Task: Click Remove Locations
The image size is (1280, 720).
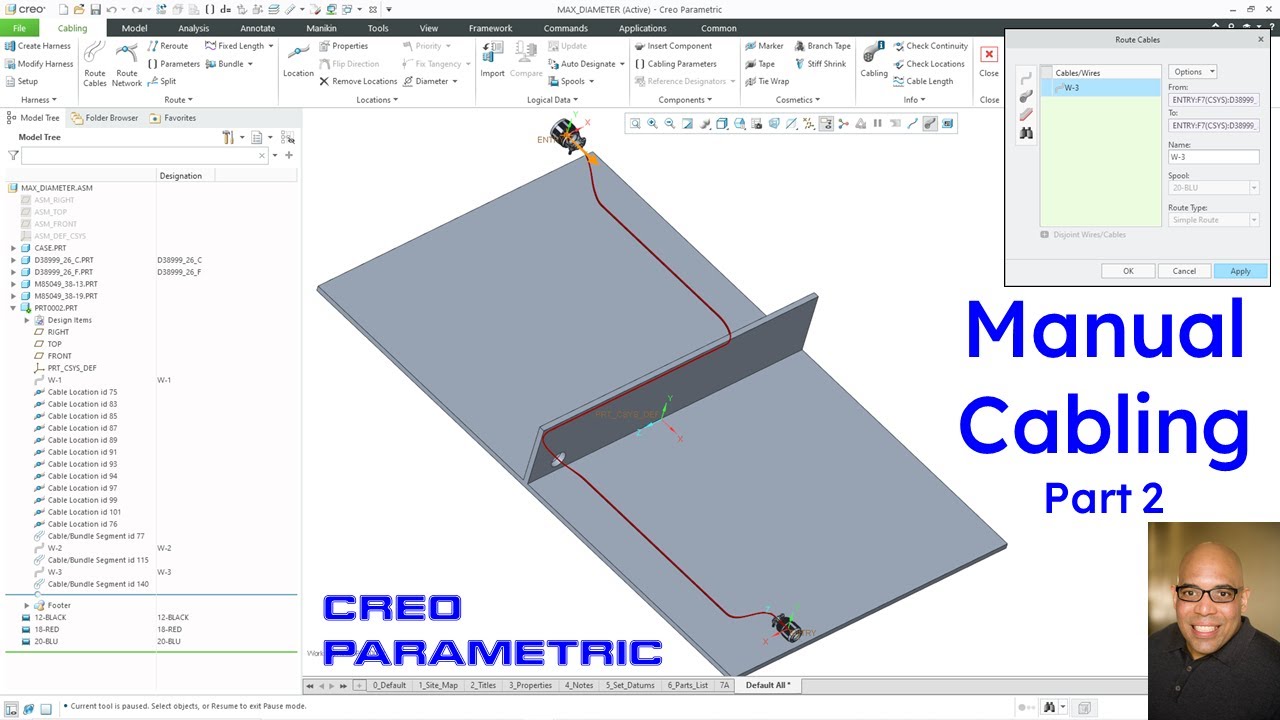Action: coord(358,82)
